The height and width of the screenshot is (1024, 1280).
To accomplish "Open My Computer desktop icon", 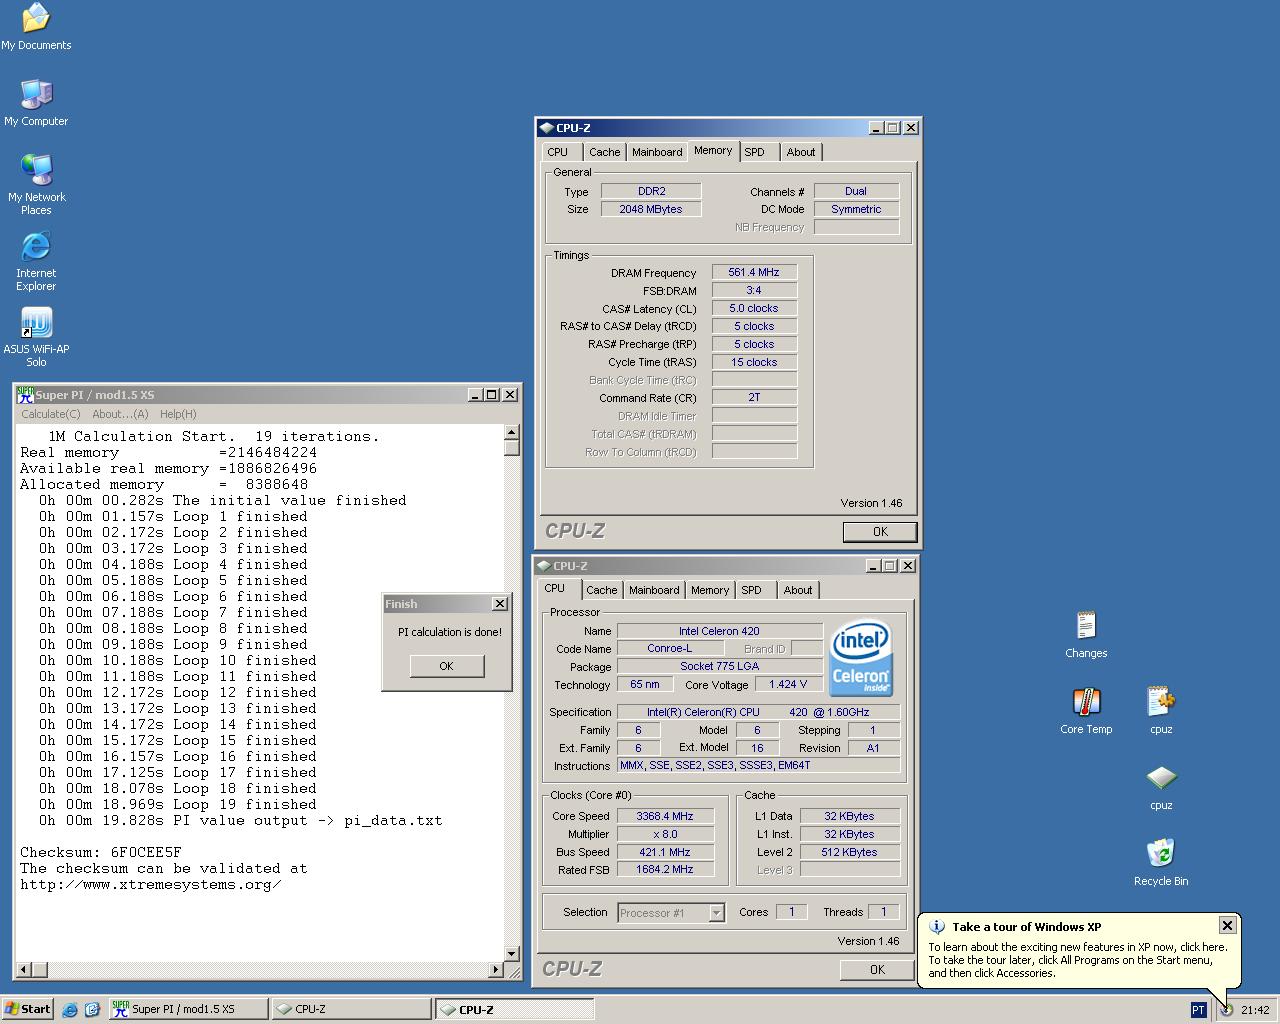I will click(x=36, y=102).
